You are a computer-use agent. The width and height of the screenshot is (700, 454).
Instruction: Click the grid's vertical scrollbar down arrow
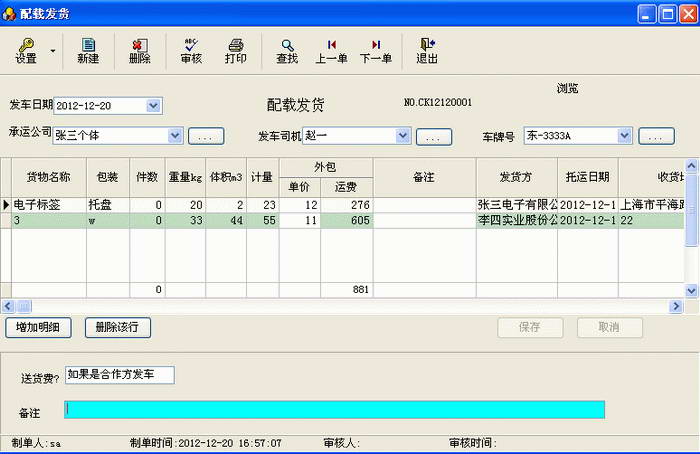pos(691,291)
